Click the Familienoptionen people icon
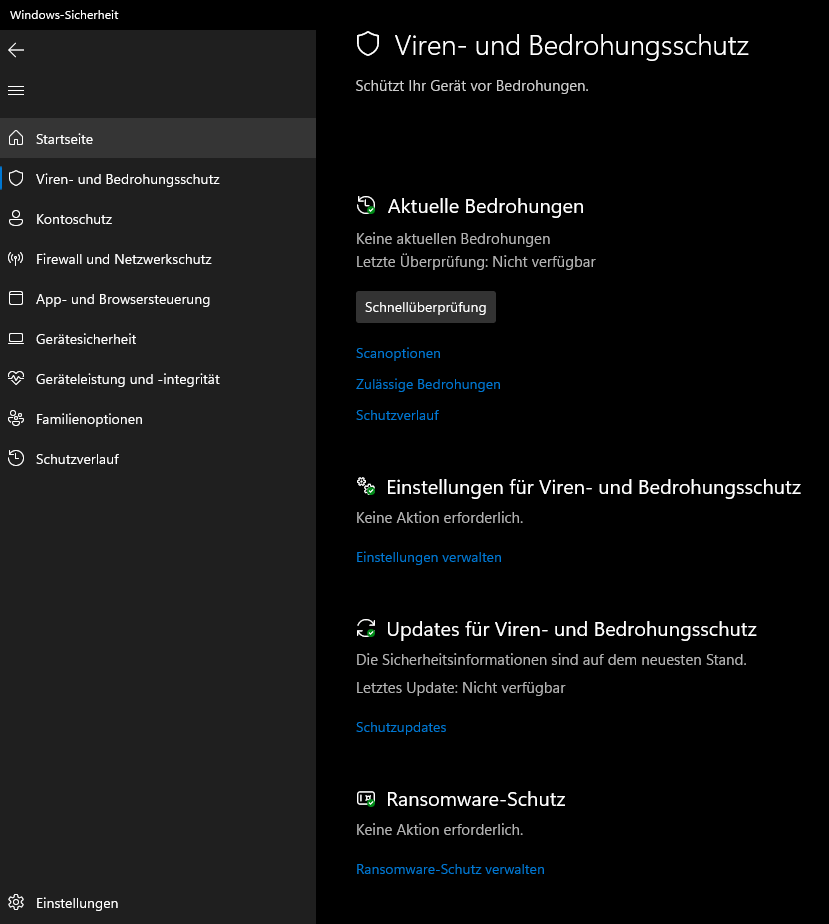This screenshot has height=924, width=829. point(16,419)
